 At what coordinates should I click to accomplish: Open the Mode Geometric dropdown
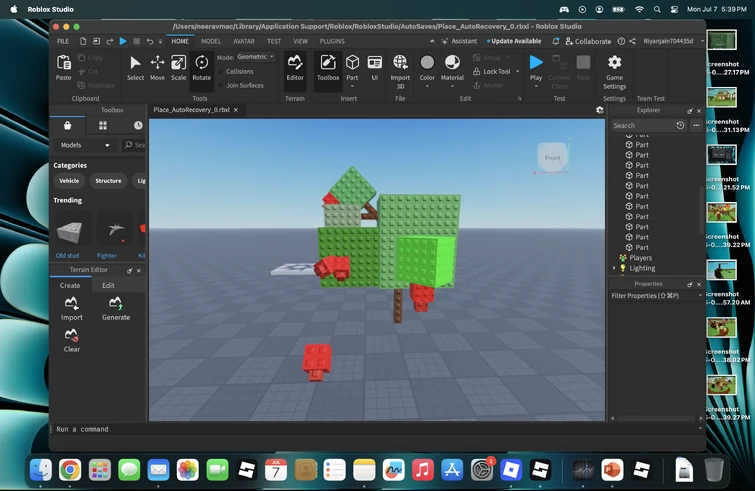[x=254, y=57]
